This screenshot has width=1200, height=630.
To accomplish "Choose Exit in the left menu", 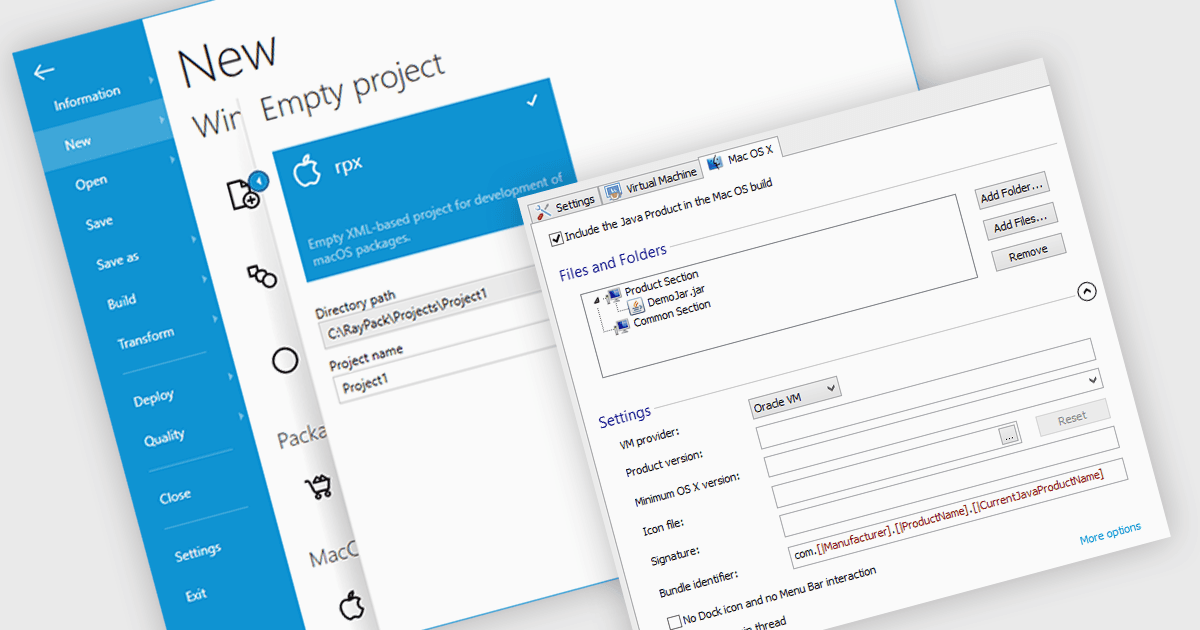I will point(196,594).
